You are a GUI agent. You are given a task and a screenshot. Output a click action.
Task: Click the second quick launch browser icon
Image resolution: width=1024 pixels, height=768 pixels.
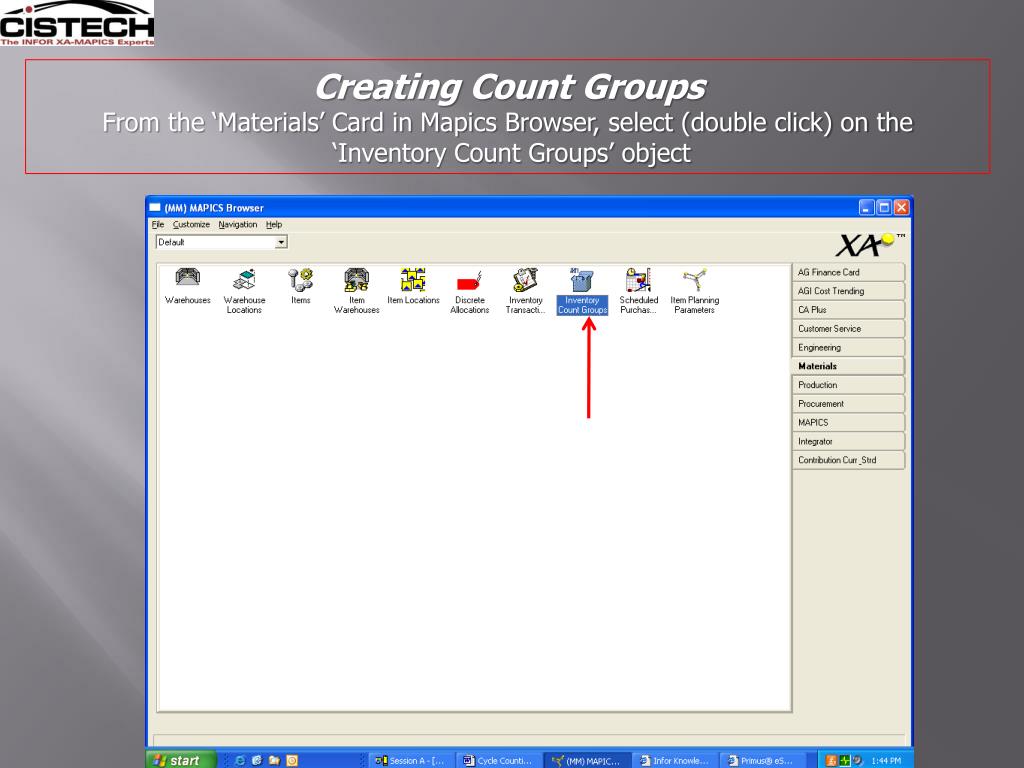(257, 760)
